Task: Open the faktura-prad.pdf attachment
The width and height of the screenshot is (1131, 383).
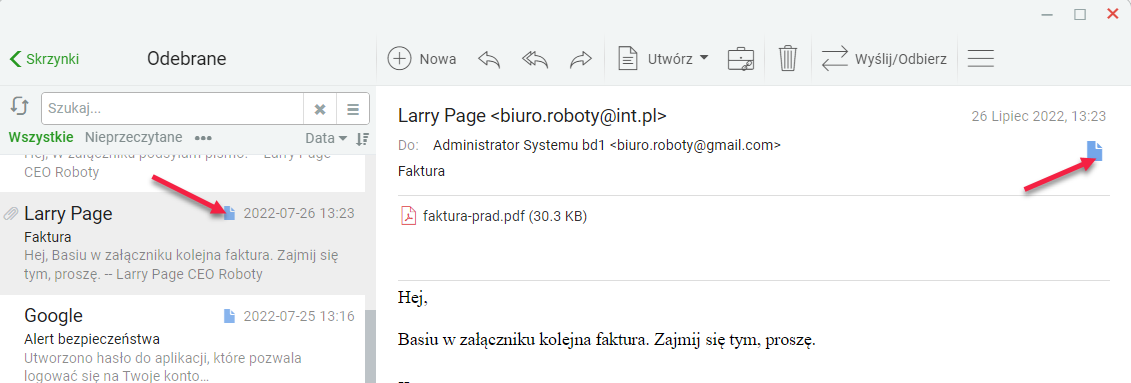Action: pos(493,216)
